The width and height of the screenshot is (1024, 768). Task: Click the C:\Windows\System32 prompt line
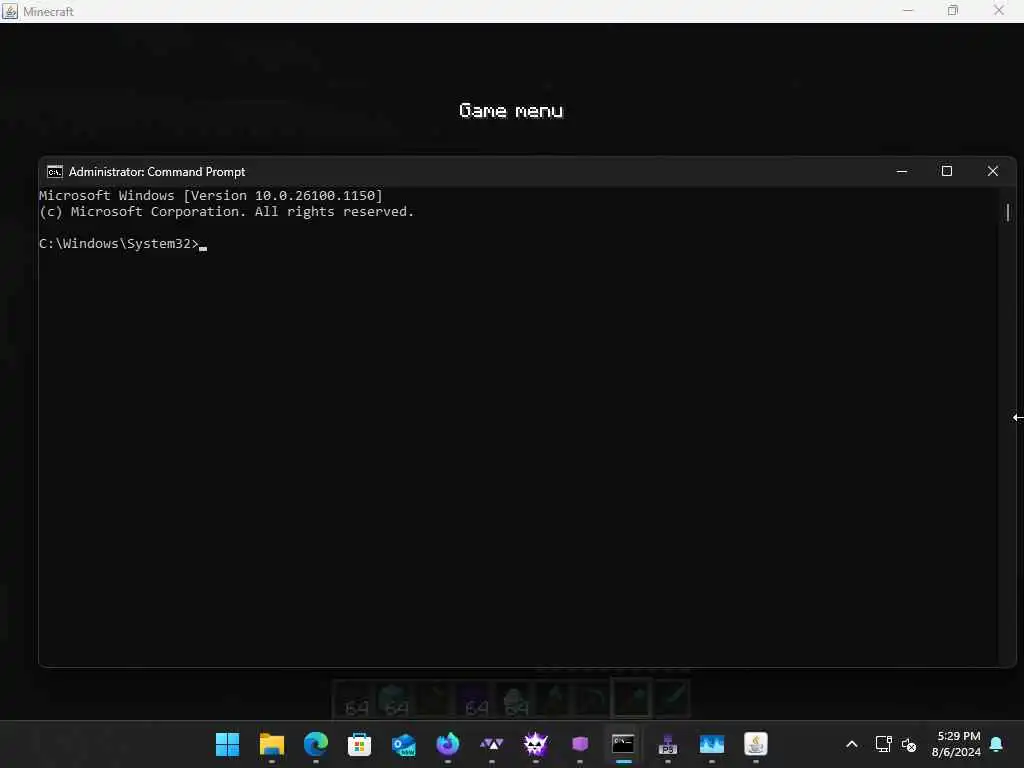(x=123, y=244)
